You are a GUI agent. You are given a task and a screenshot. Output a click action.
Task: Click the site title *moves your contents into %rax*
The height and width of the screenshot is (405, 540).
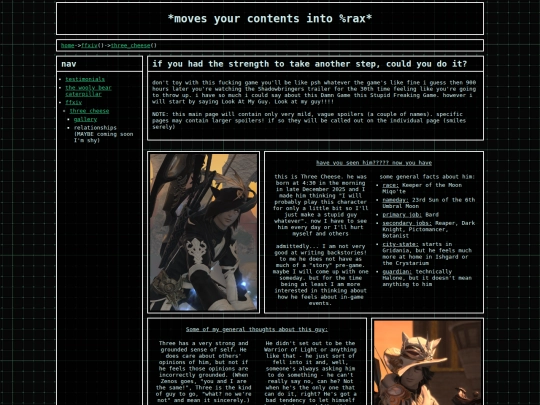[270, 19]
